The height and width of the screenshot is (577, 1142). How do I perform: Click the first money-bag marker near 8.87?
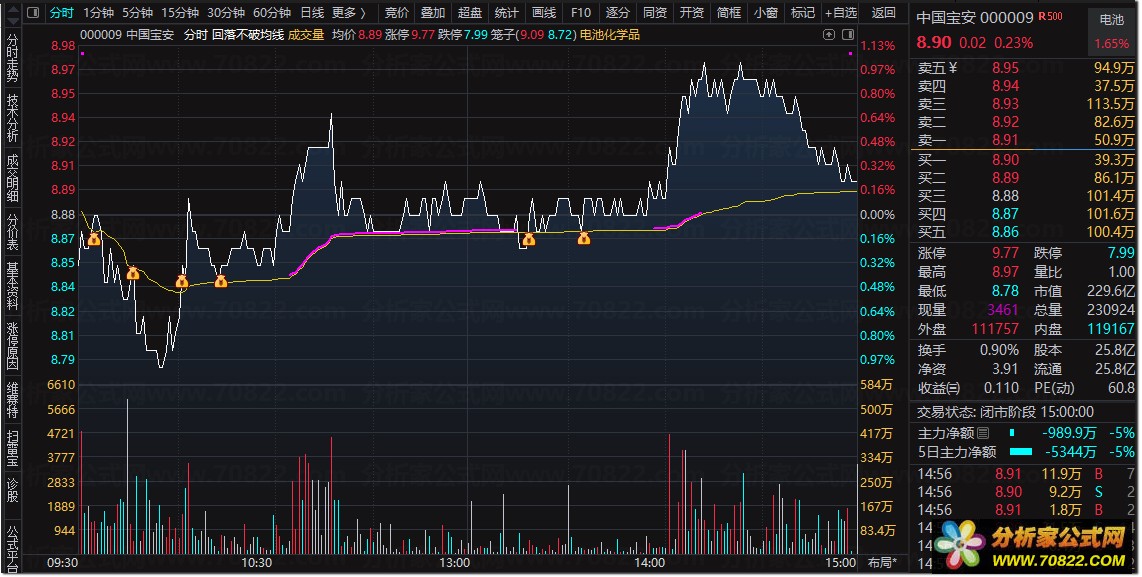[93, 238]
